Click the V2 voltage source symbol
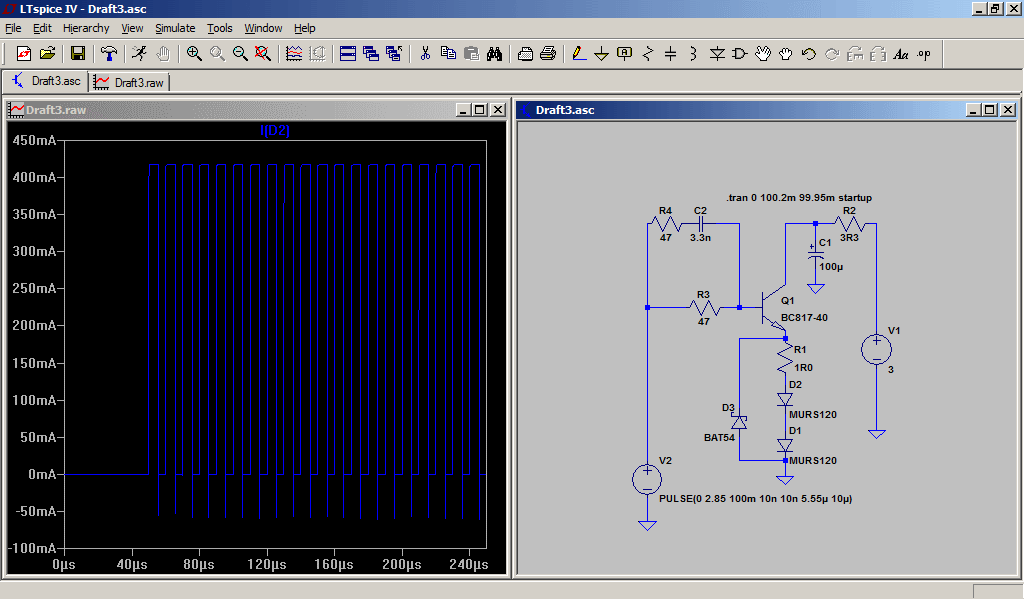Screen dimensions: 1024x600 coord(647,480)
